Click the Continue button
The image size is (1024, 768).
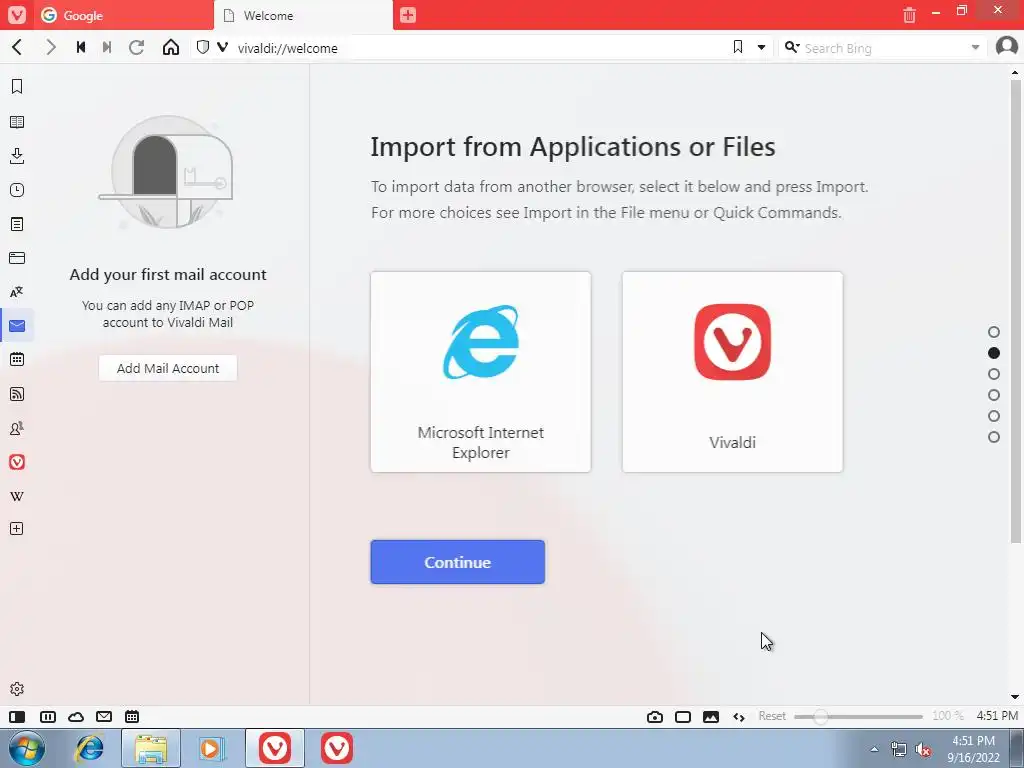pos(458,562)
